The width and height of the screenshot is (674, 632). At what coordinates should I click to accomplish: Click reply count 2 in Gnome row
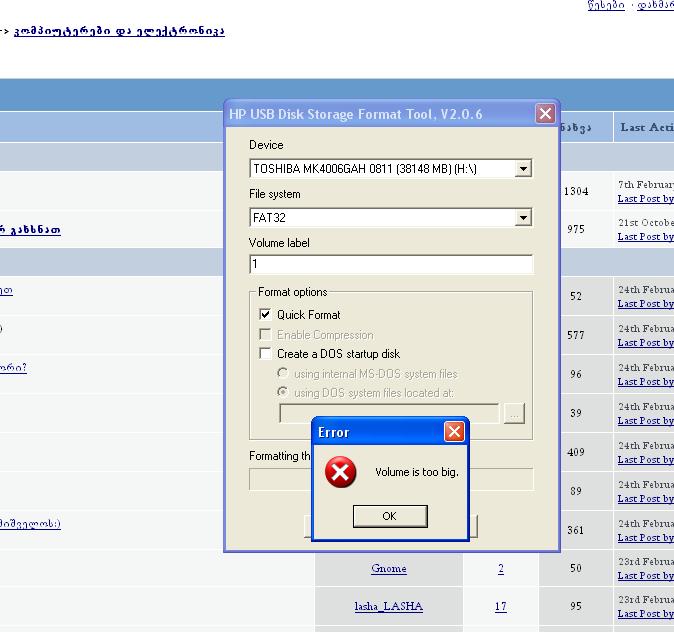click(501, 569)
